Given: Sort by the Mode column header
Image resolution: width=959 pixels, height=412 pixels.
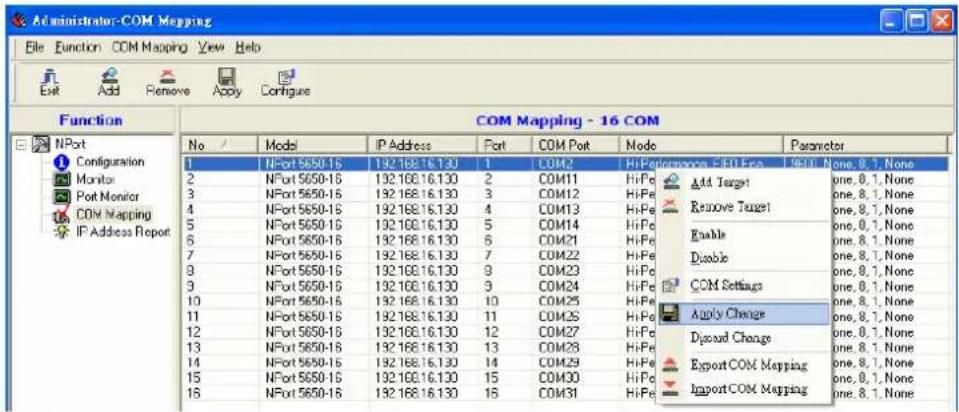Looking at the screenshot, I should 700,145.
